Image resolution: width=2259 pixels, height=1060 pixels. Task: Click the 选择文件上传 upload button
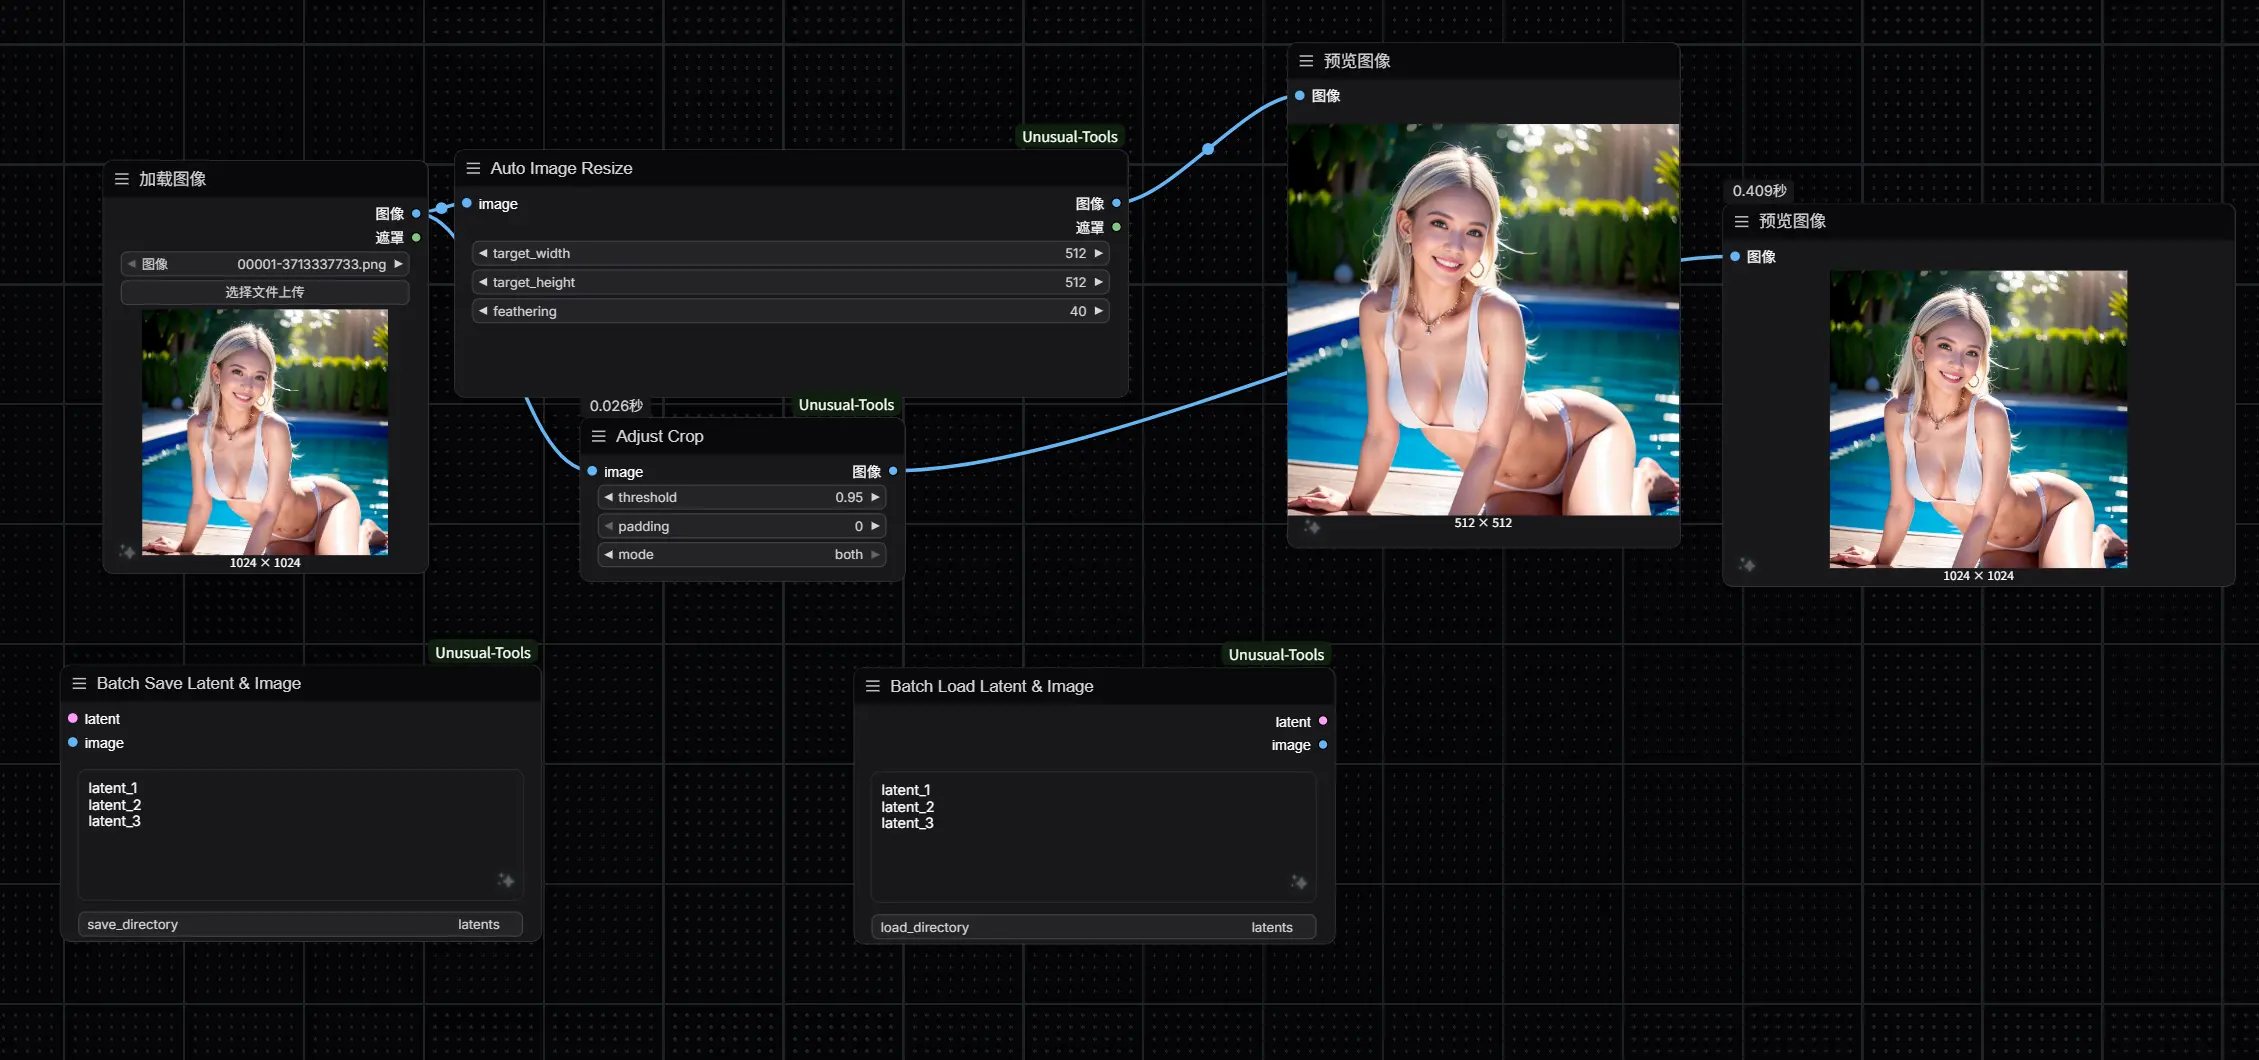pyautogui.click(x=265, y=292)
